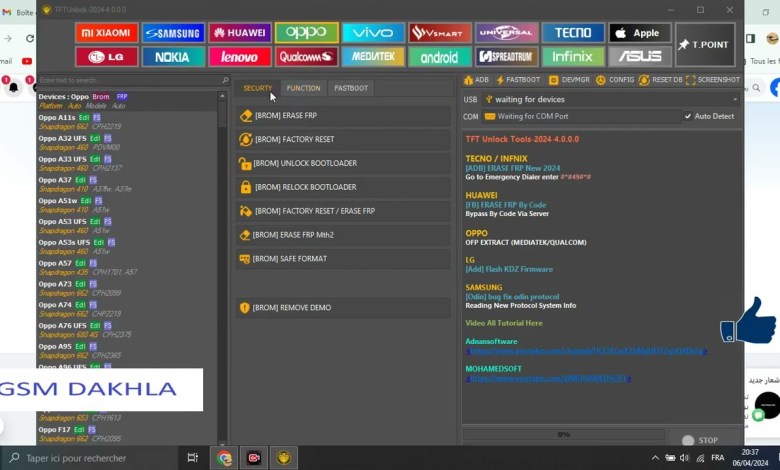Screen dimensions: 780x470
Task: Select the Tecno brand button
Action: pyautogui.click(x=573, y=33)
